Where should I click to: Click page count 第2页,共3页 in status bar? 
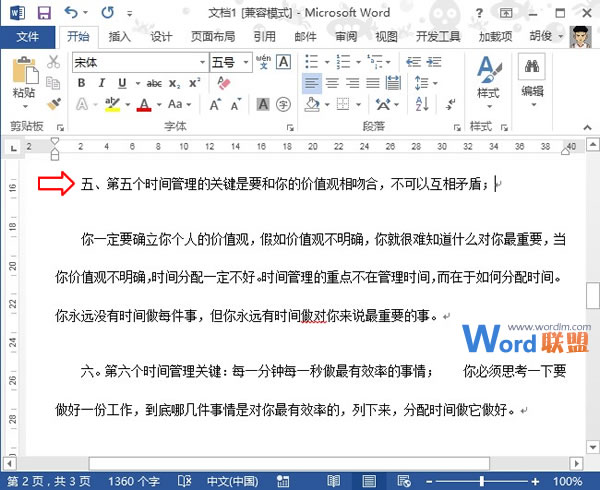click(49, 481)
